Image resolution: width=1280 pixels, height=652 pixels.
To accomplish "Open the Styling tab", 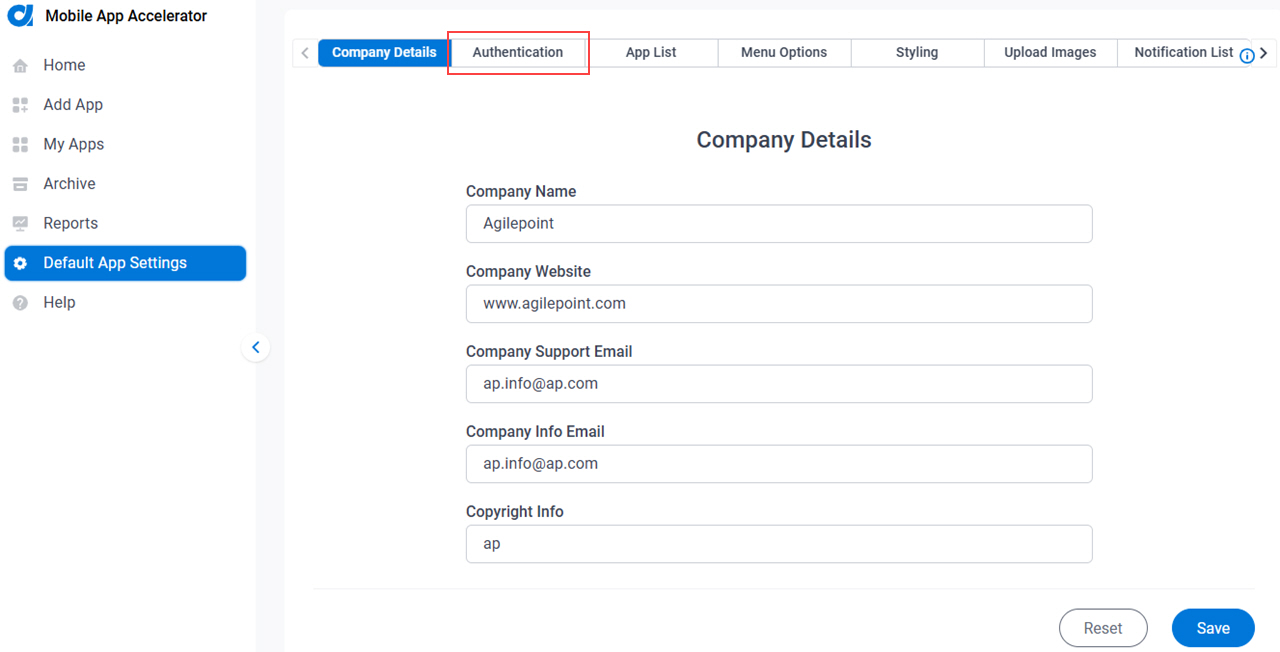I will pos(917,53).
